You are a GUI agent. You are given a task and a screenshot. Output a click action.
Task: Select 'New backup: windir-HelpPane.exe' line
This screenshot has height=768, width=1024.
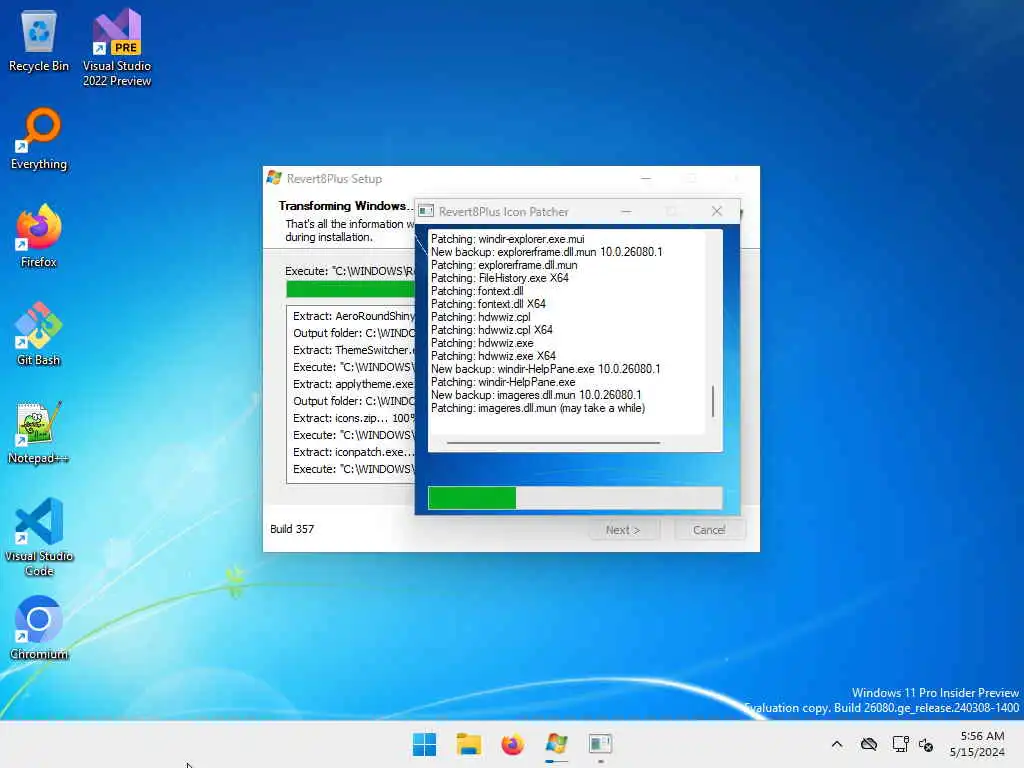click(x=545, y=369)
